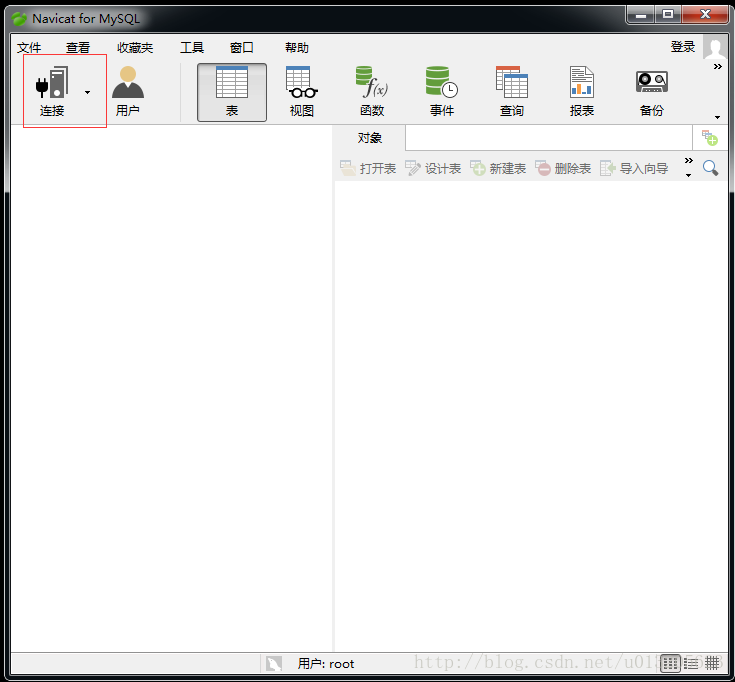735x682 pixels.
Task: Click the new-tab icon with green plus
Action: pyautogui.click(x=710, y=138)
